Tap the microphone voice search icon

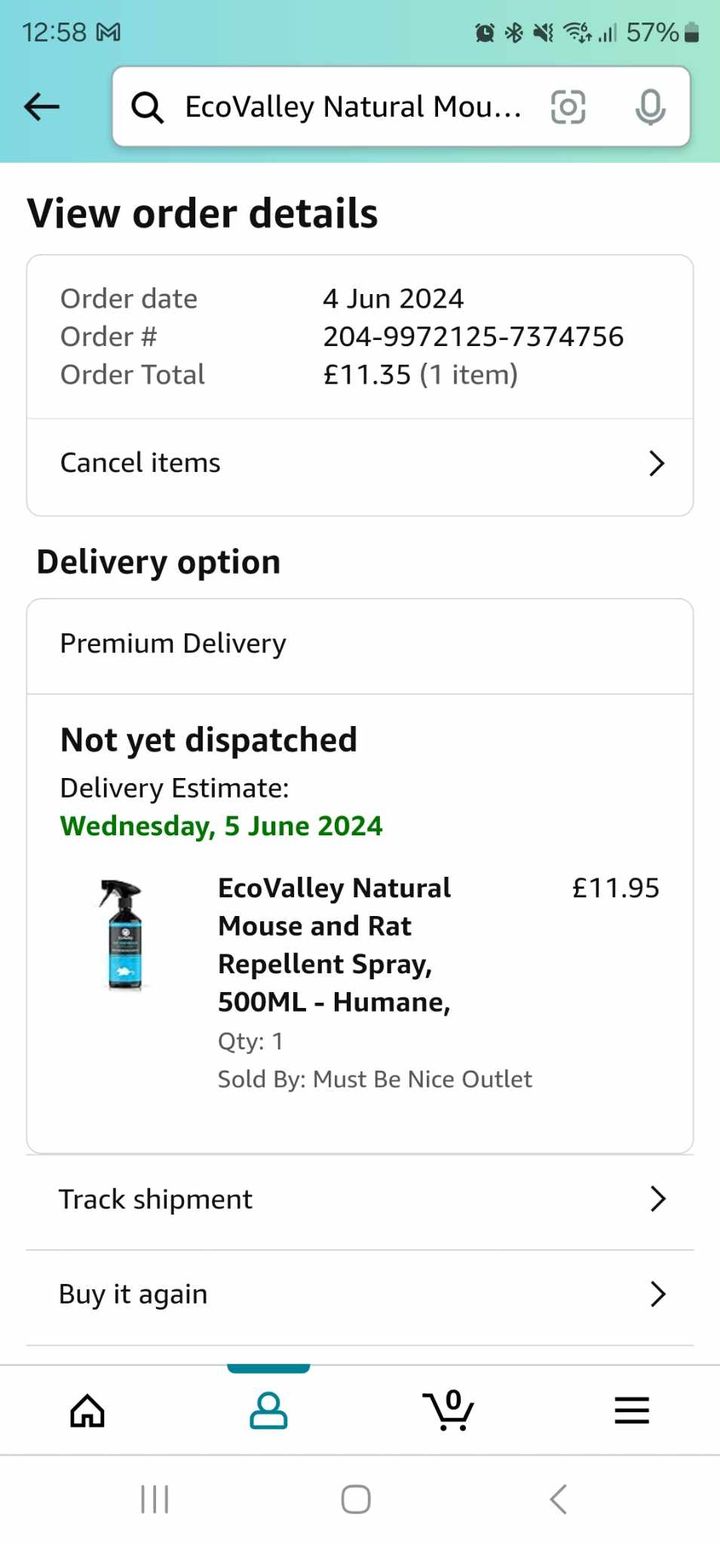[650, 106]
